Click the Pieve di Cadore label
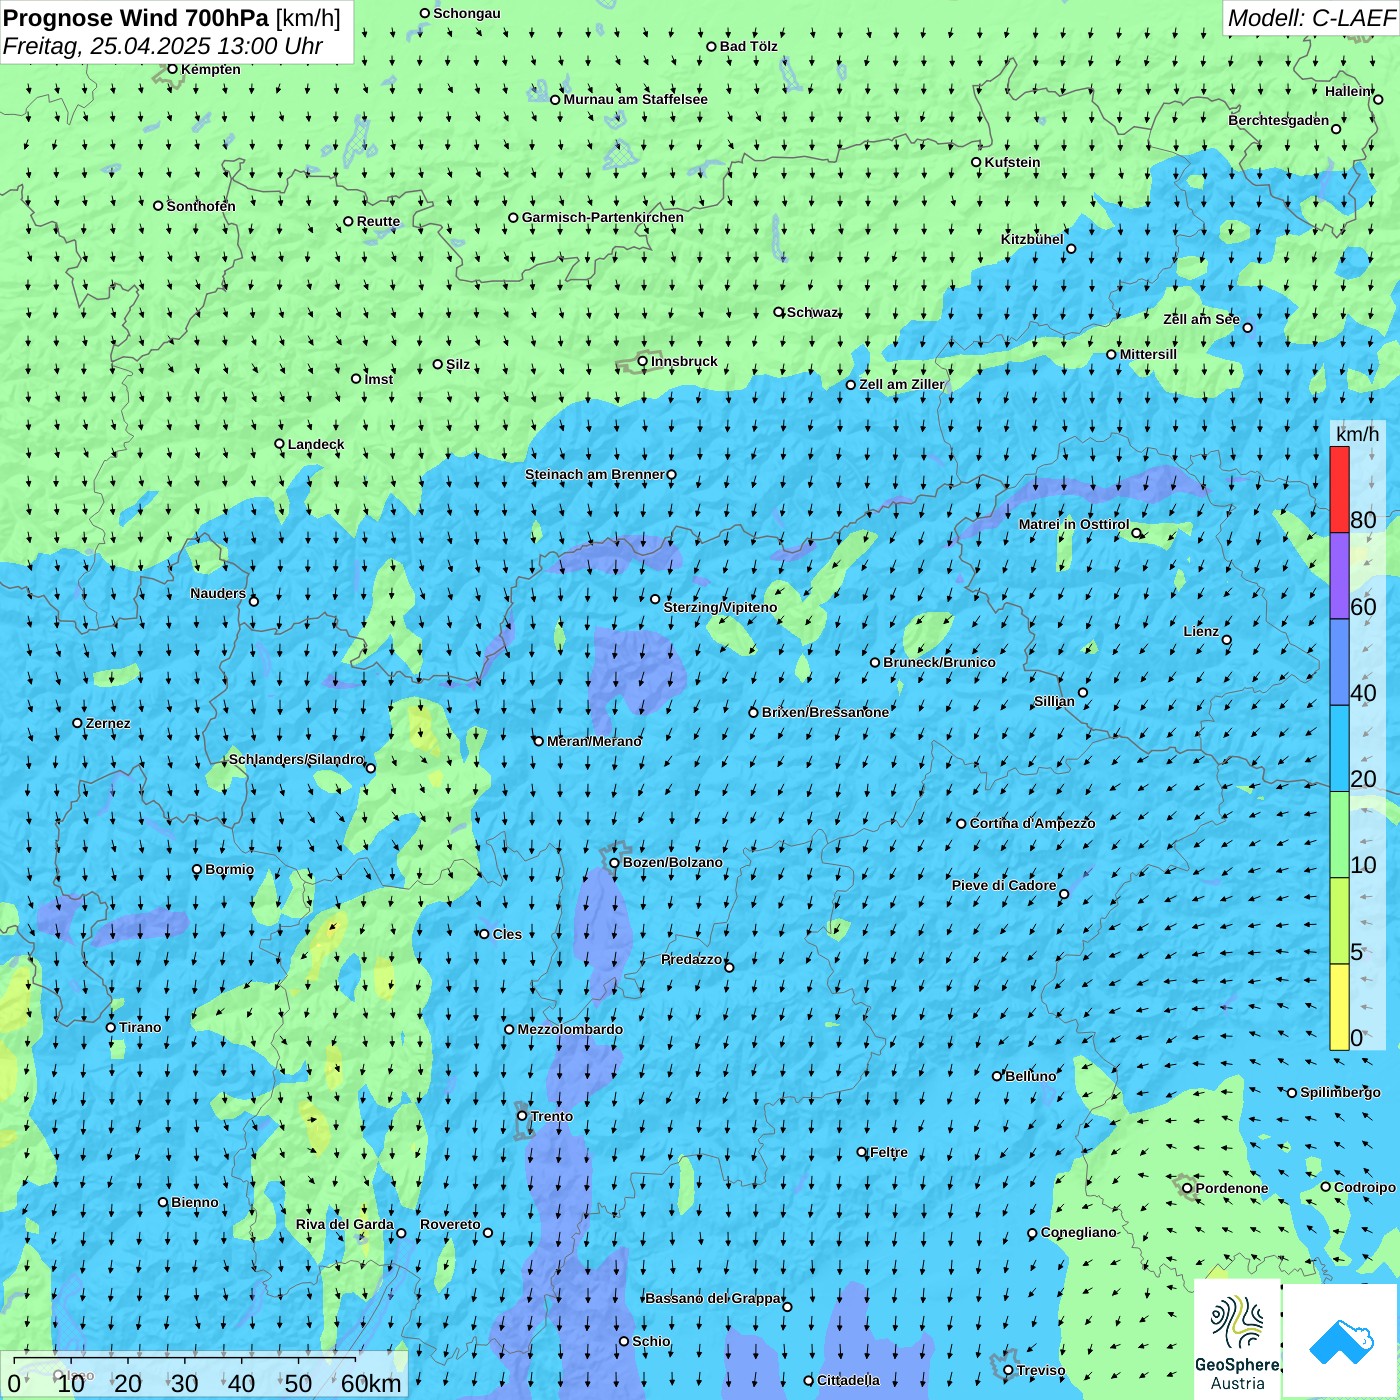1400x1400 pixels. point(1004,885)
